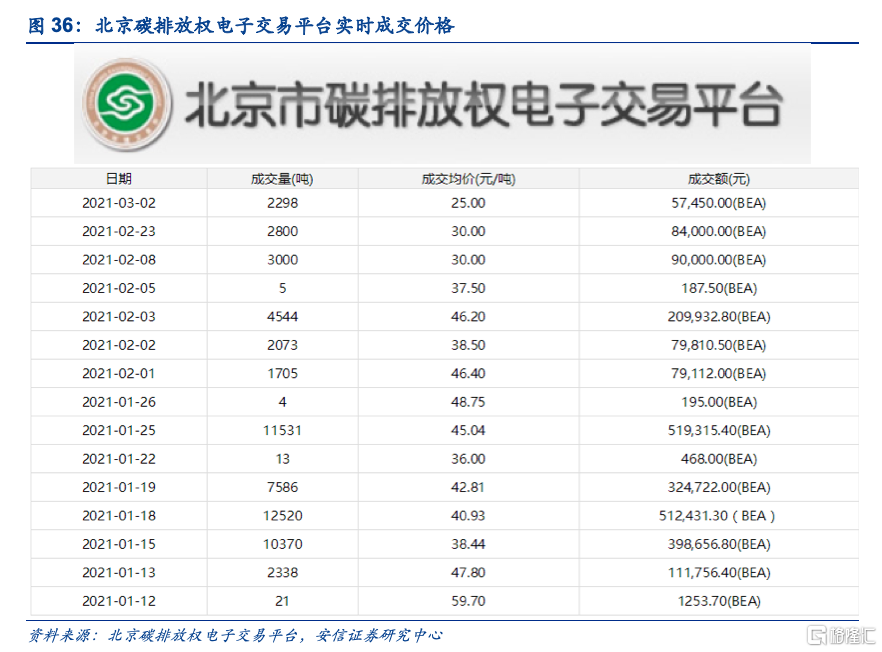Select volume 21 in the 2021-01-12 row

pyautogui.click(x=282, y=601)
